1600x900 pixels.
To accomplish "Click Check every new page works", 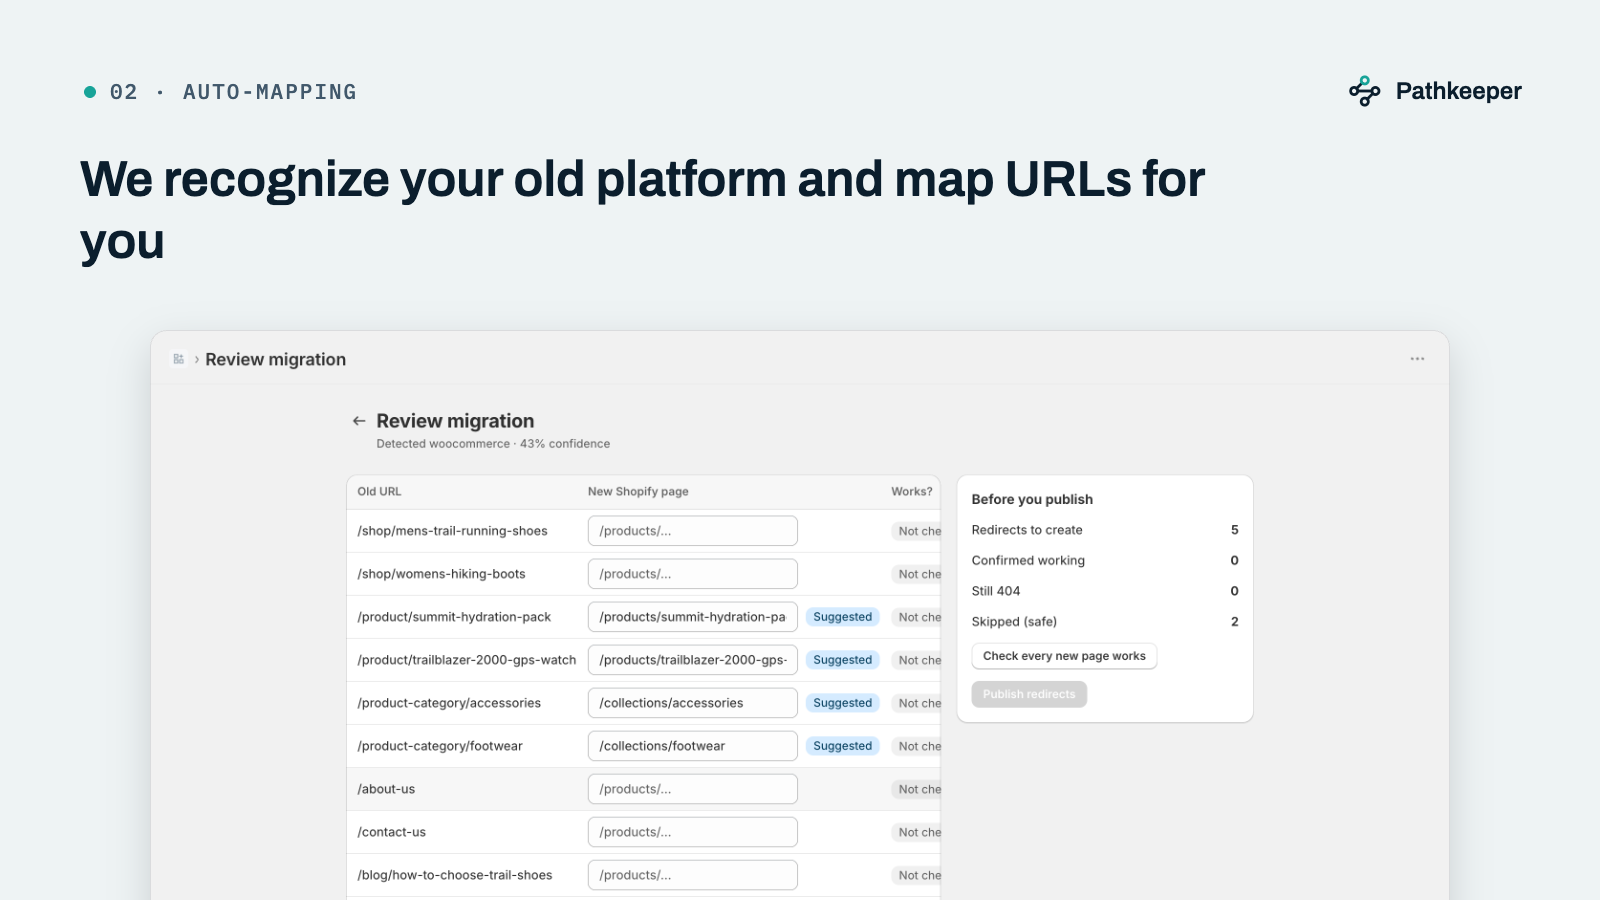I will (1064, 656).
